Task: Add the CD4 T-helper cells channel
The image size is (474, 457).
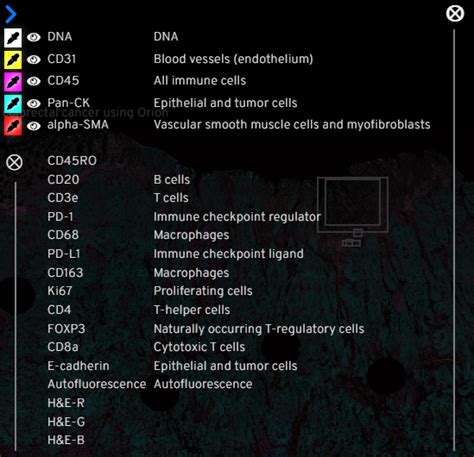Action: (59, 310)
